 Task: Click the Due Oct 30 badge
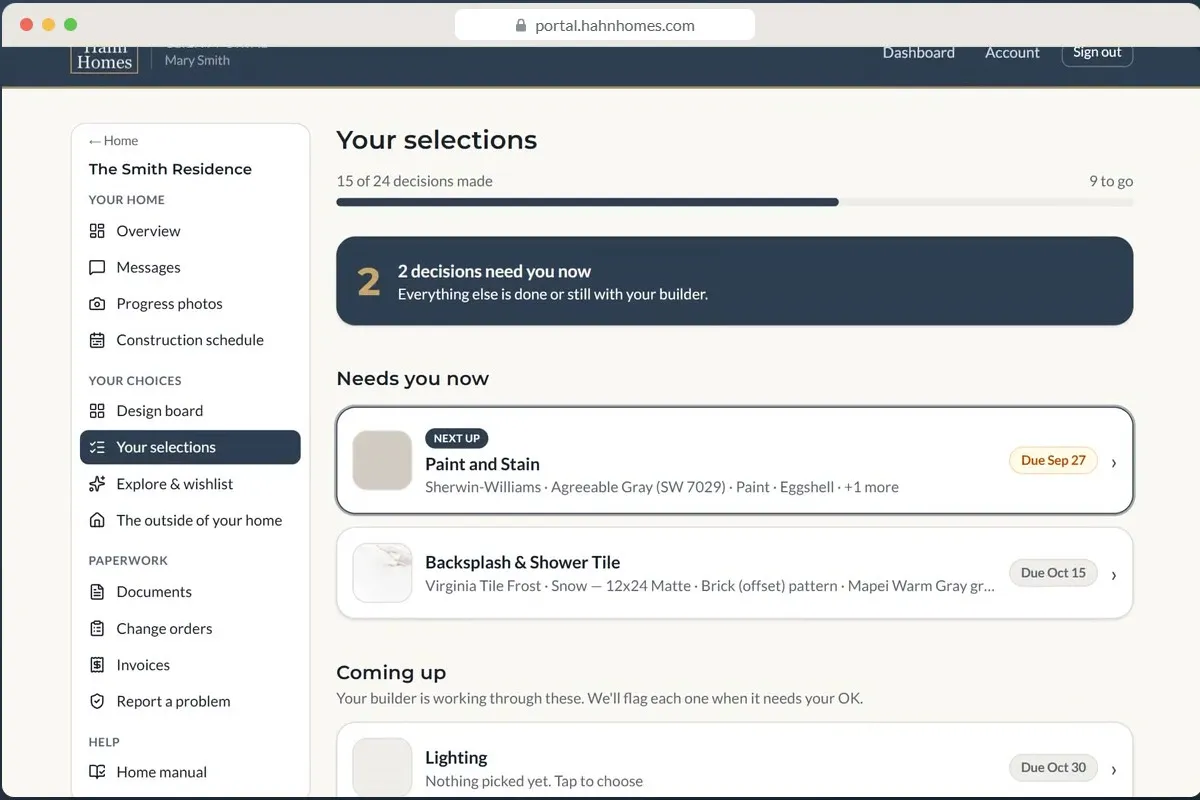click(x=1053, y=768)
